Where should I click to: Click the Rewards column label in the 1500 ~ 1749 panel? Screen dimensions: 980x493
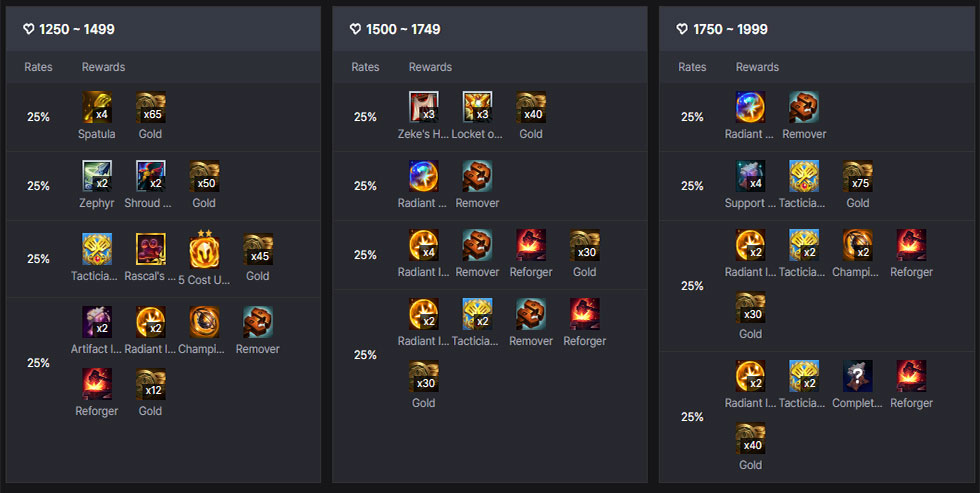point(430,67)
